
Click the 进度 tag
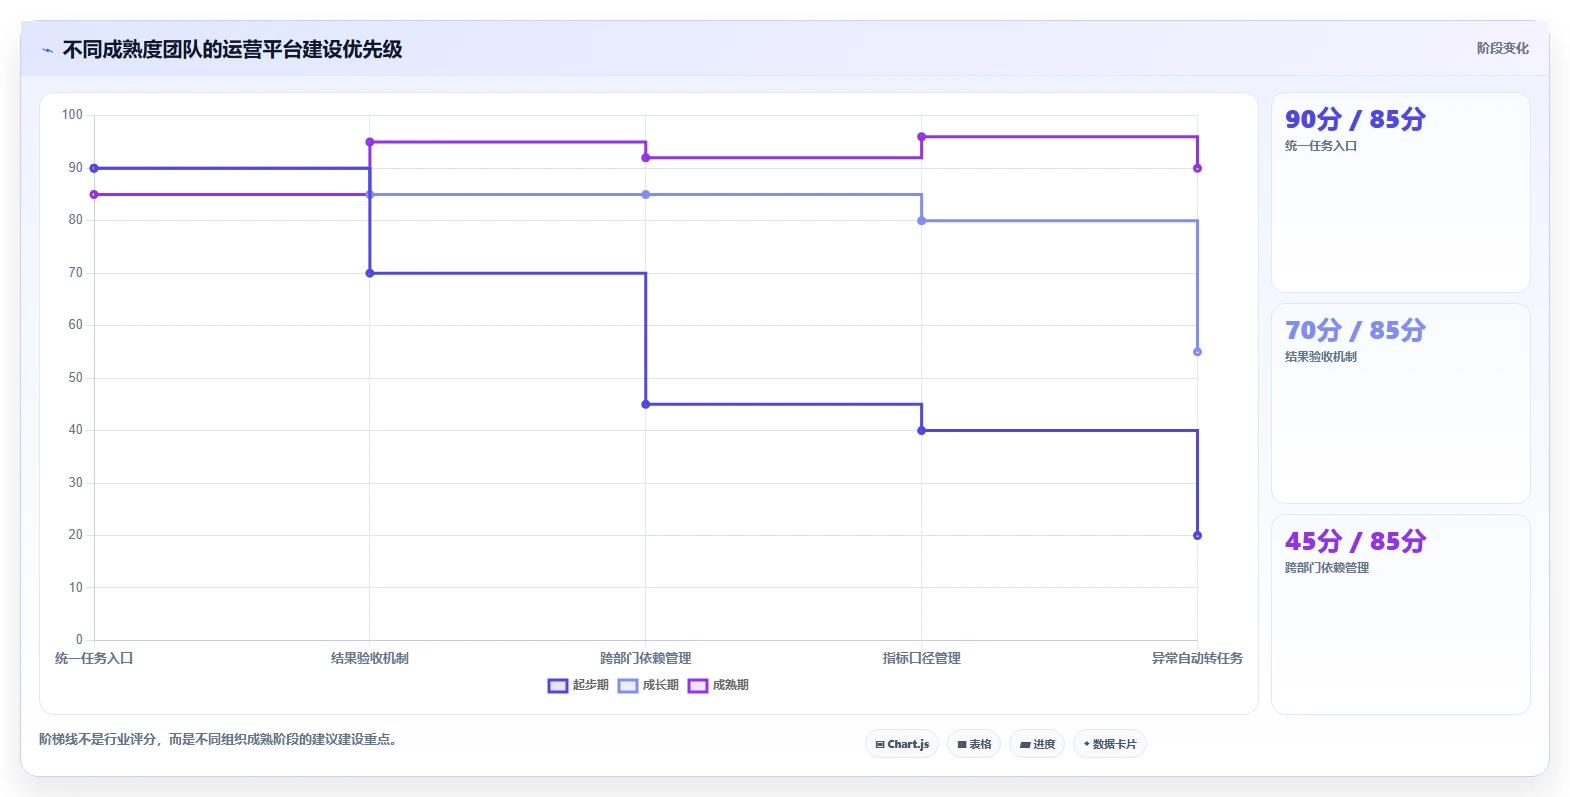point(1037,744)
